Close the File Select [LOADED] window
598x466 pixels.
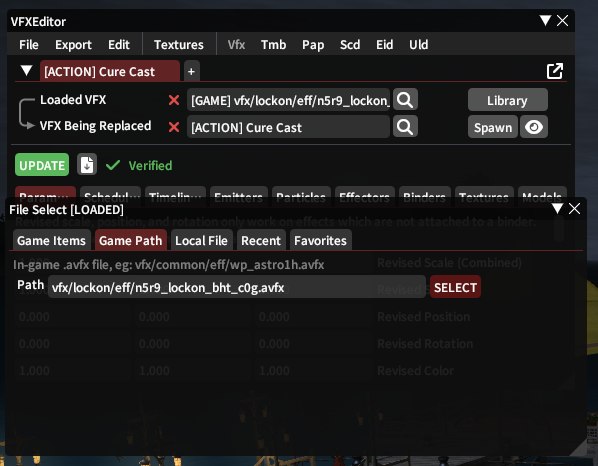point(574,208)
